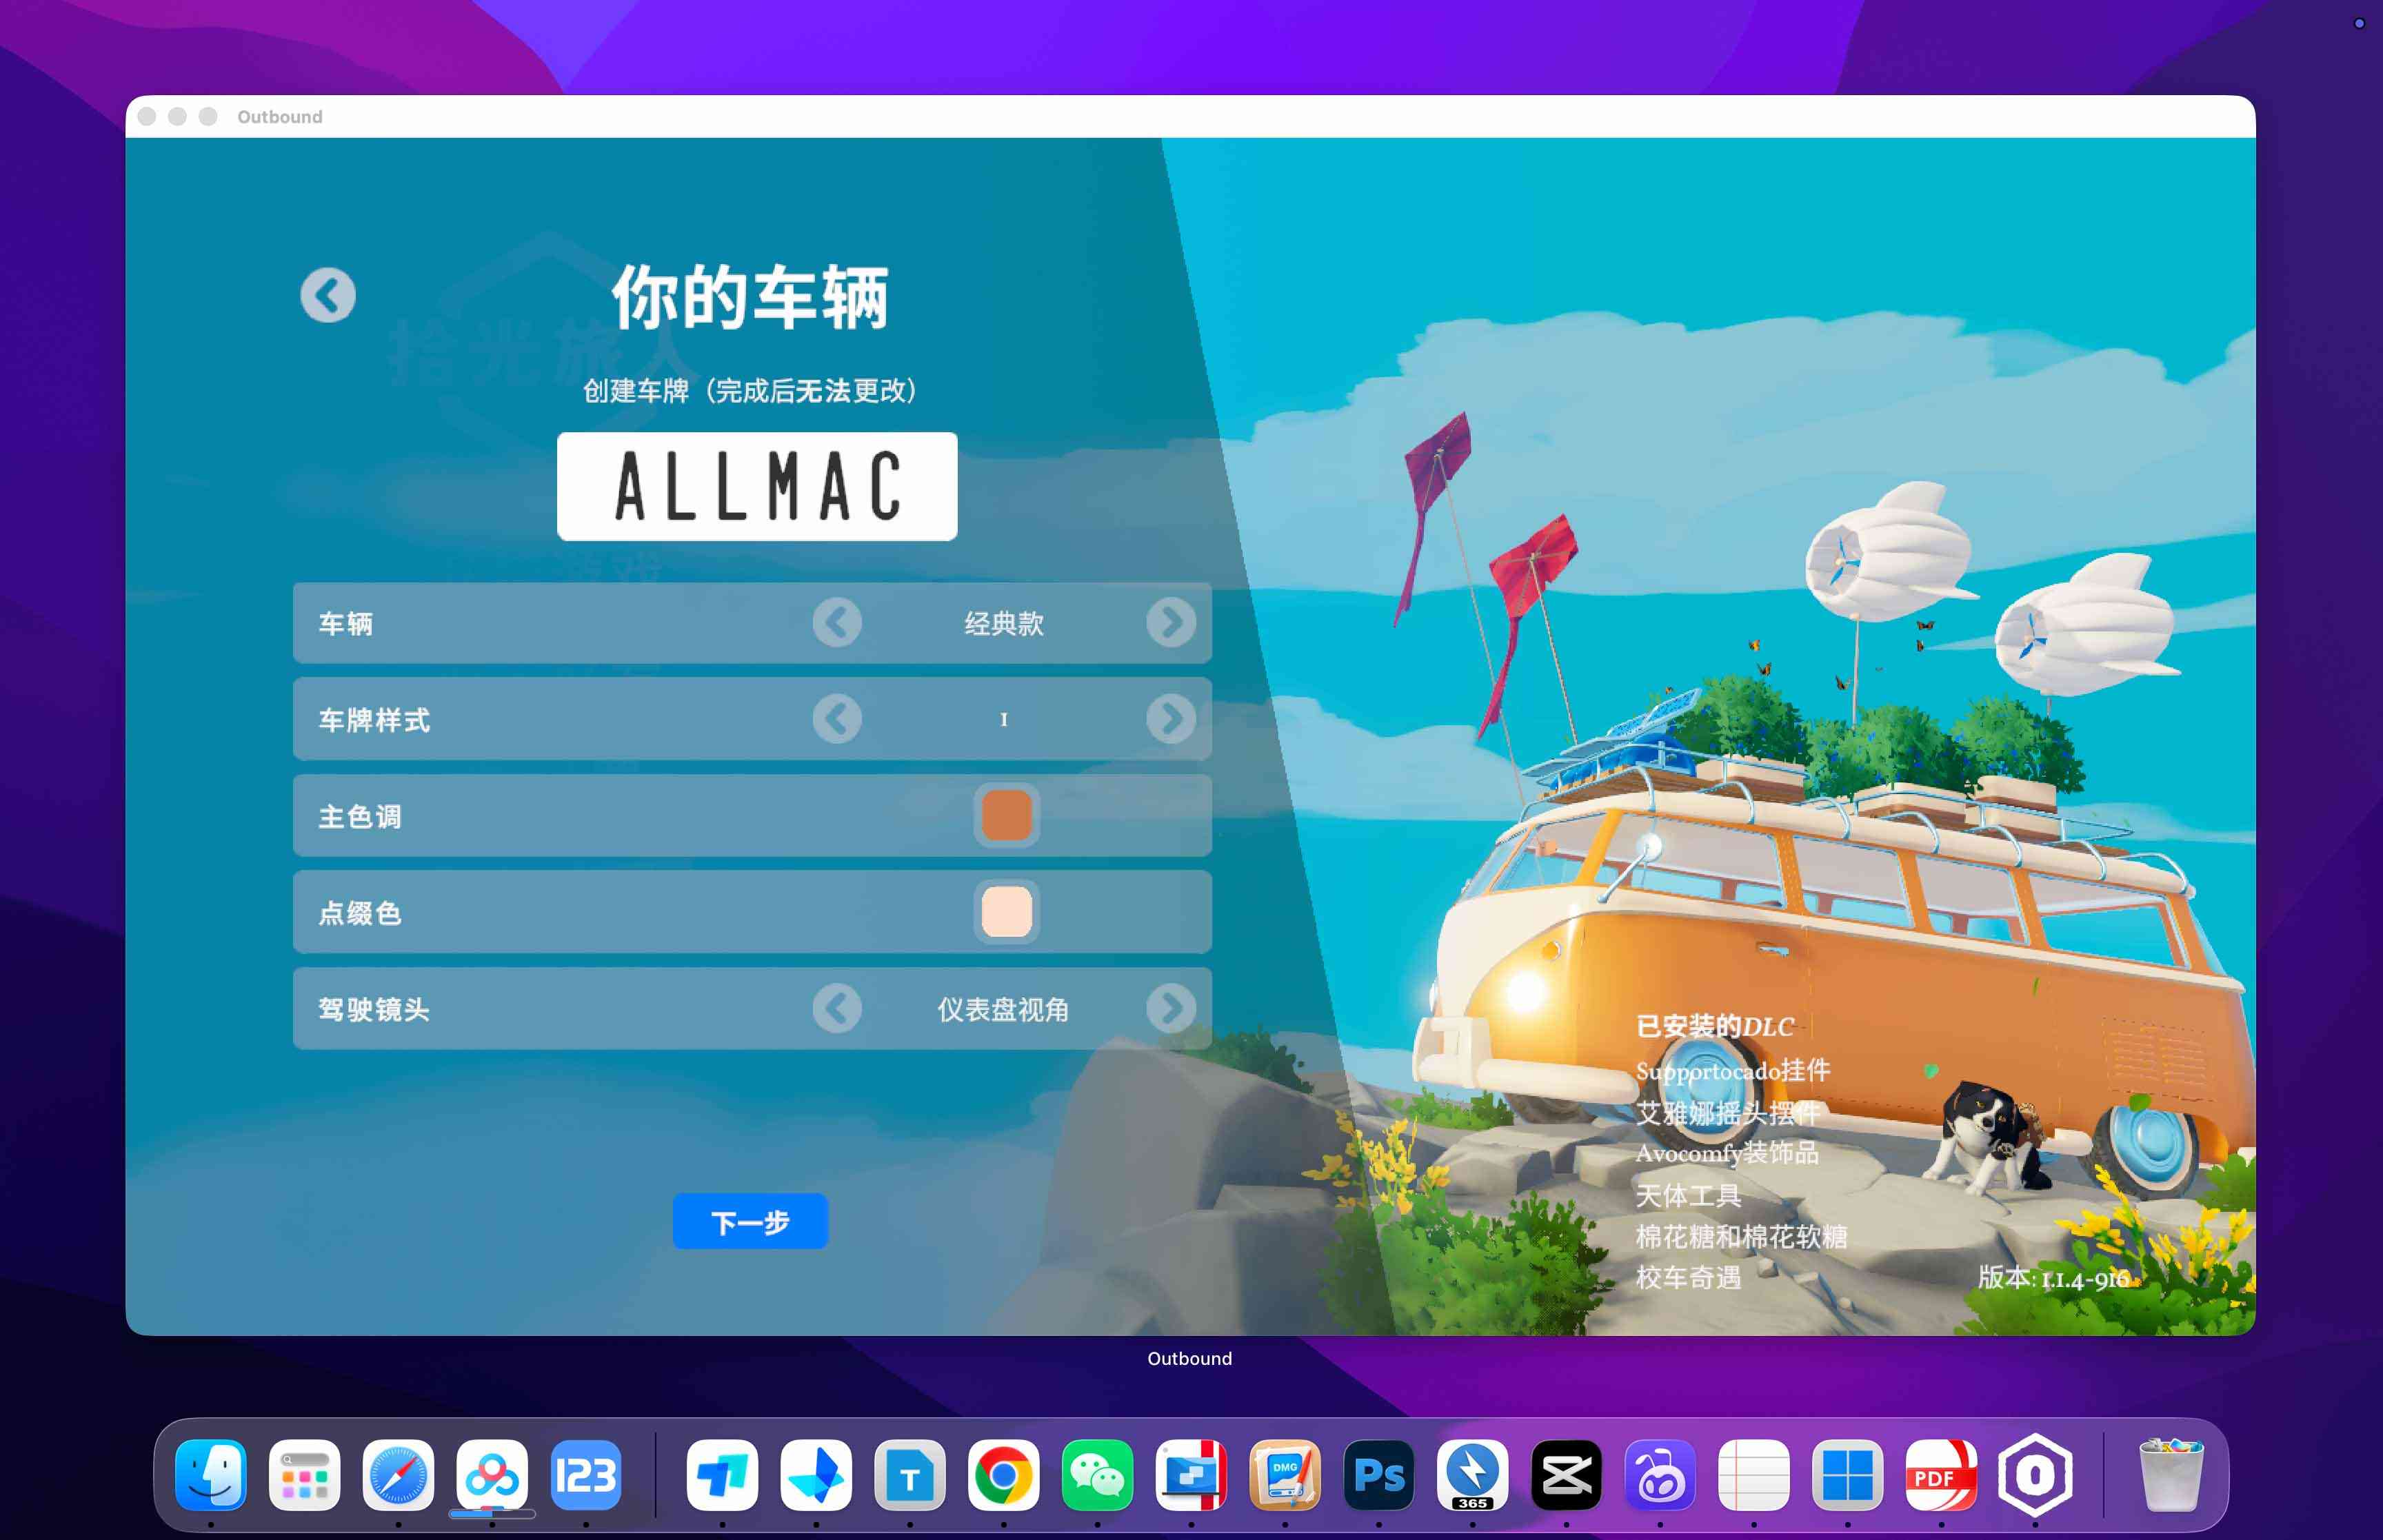Click the 仪表盘视角 camera value
The height and width of the screenshot is (1540, 2383).
(1003, 1010)
